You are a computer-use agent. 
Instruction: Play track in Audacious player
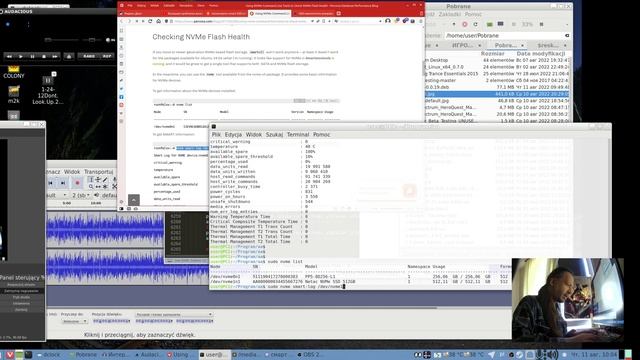click(x=20, y=56)
